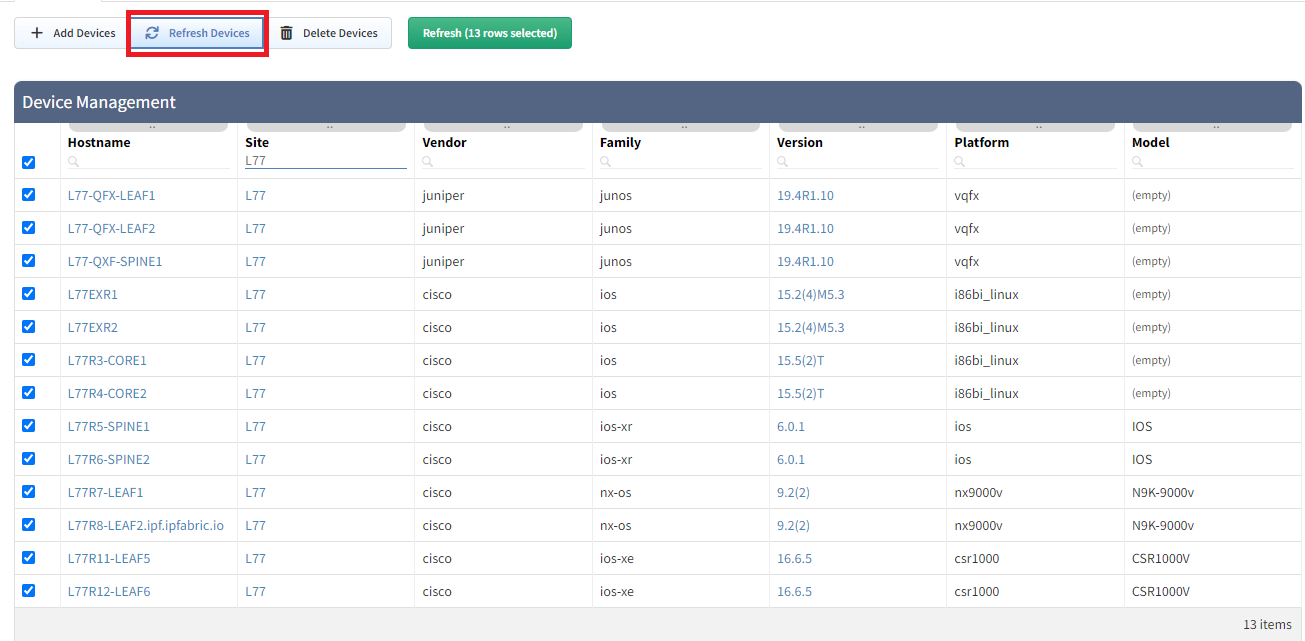1305x641 pixels.
Task: Click the Model filter search field
Action: pos(1212,160)
